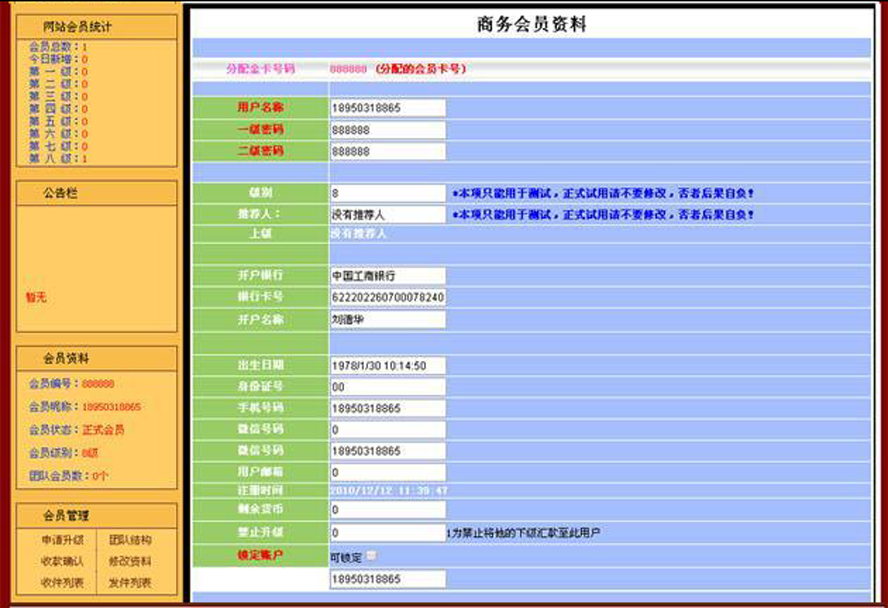
Task: Click the 身份证号 field showing 00
Action: pyautogui.click(x=388, y=387)
